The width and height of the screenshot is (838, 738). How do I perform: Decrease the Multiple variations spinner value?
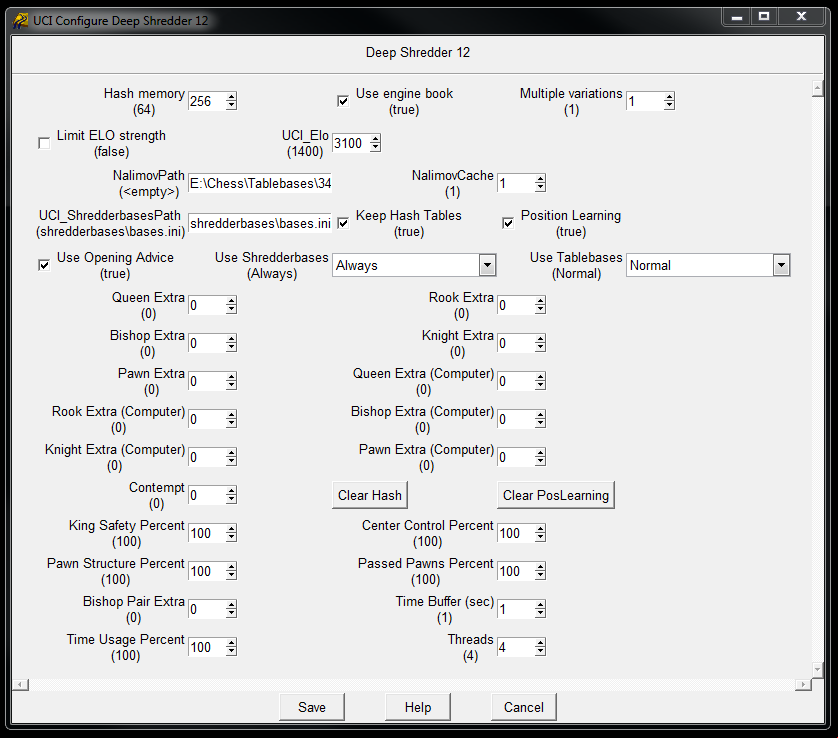[669, 105]
